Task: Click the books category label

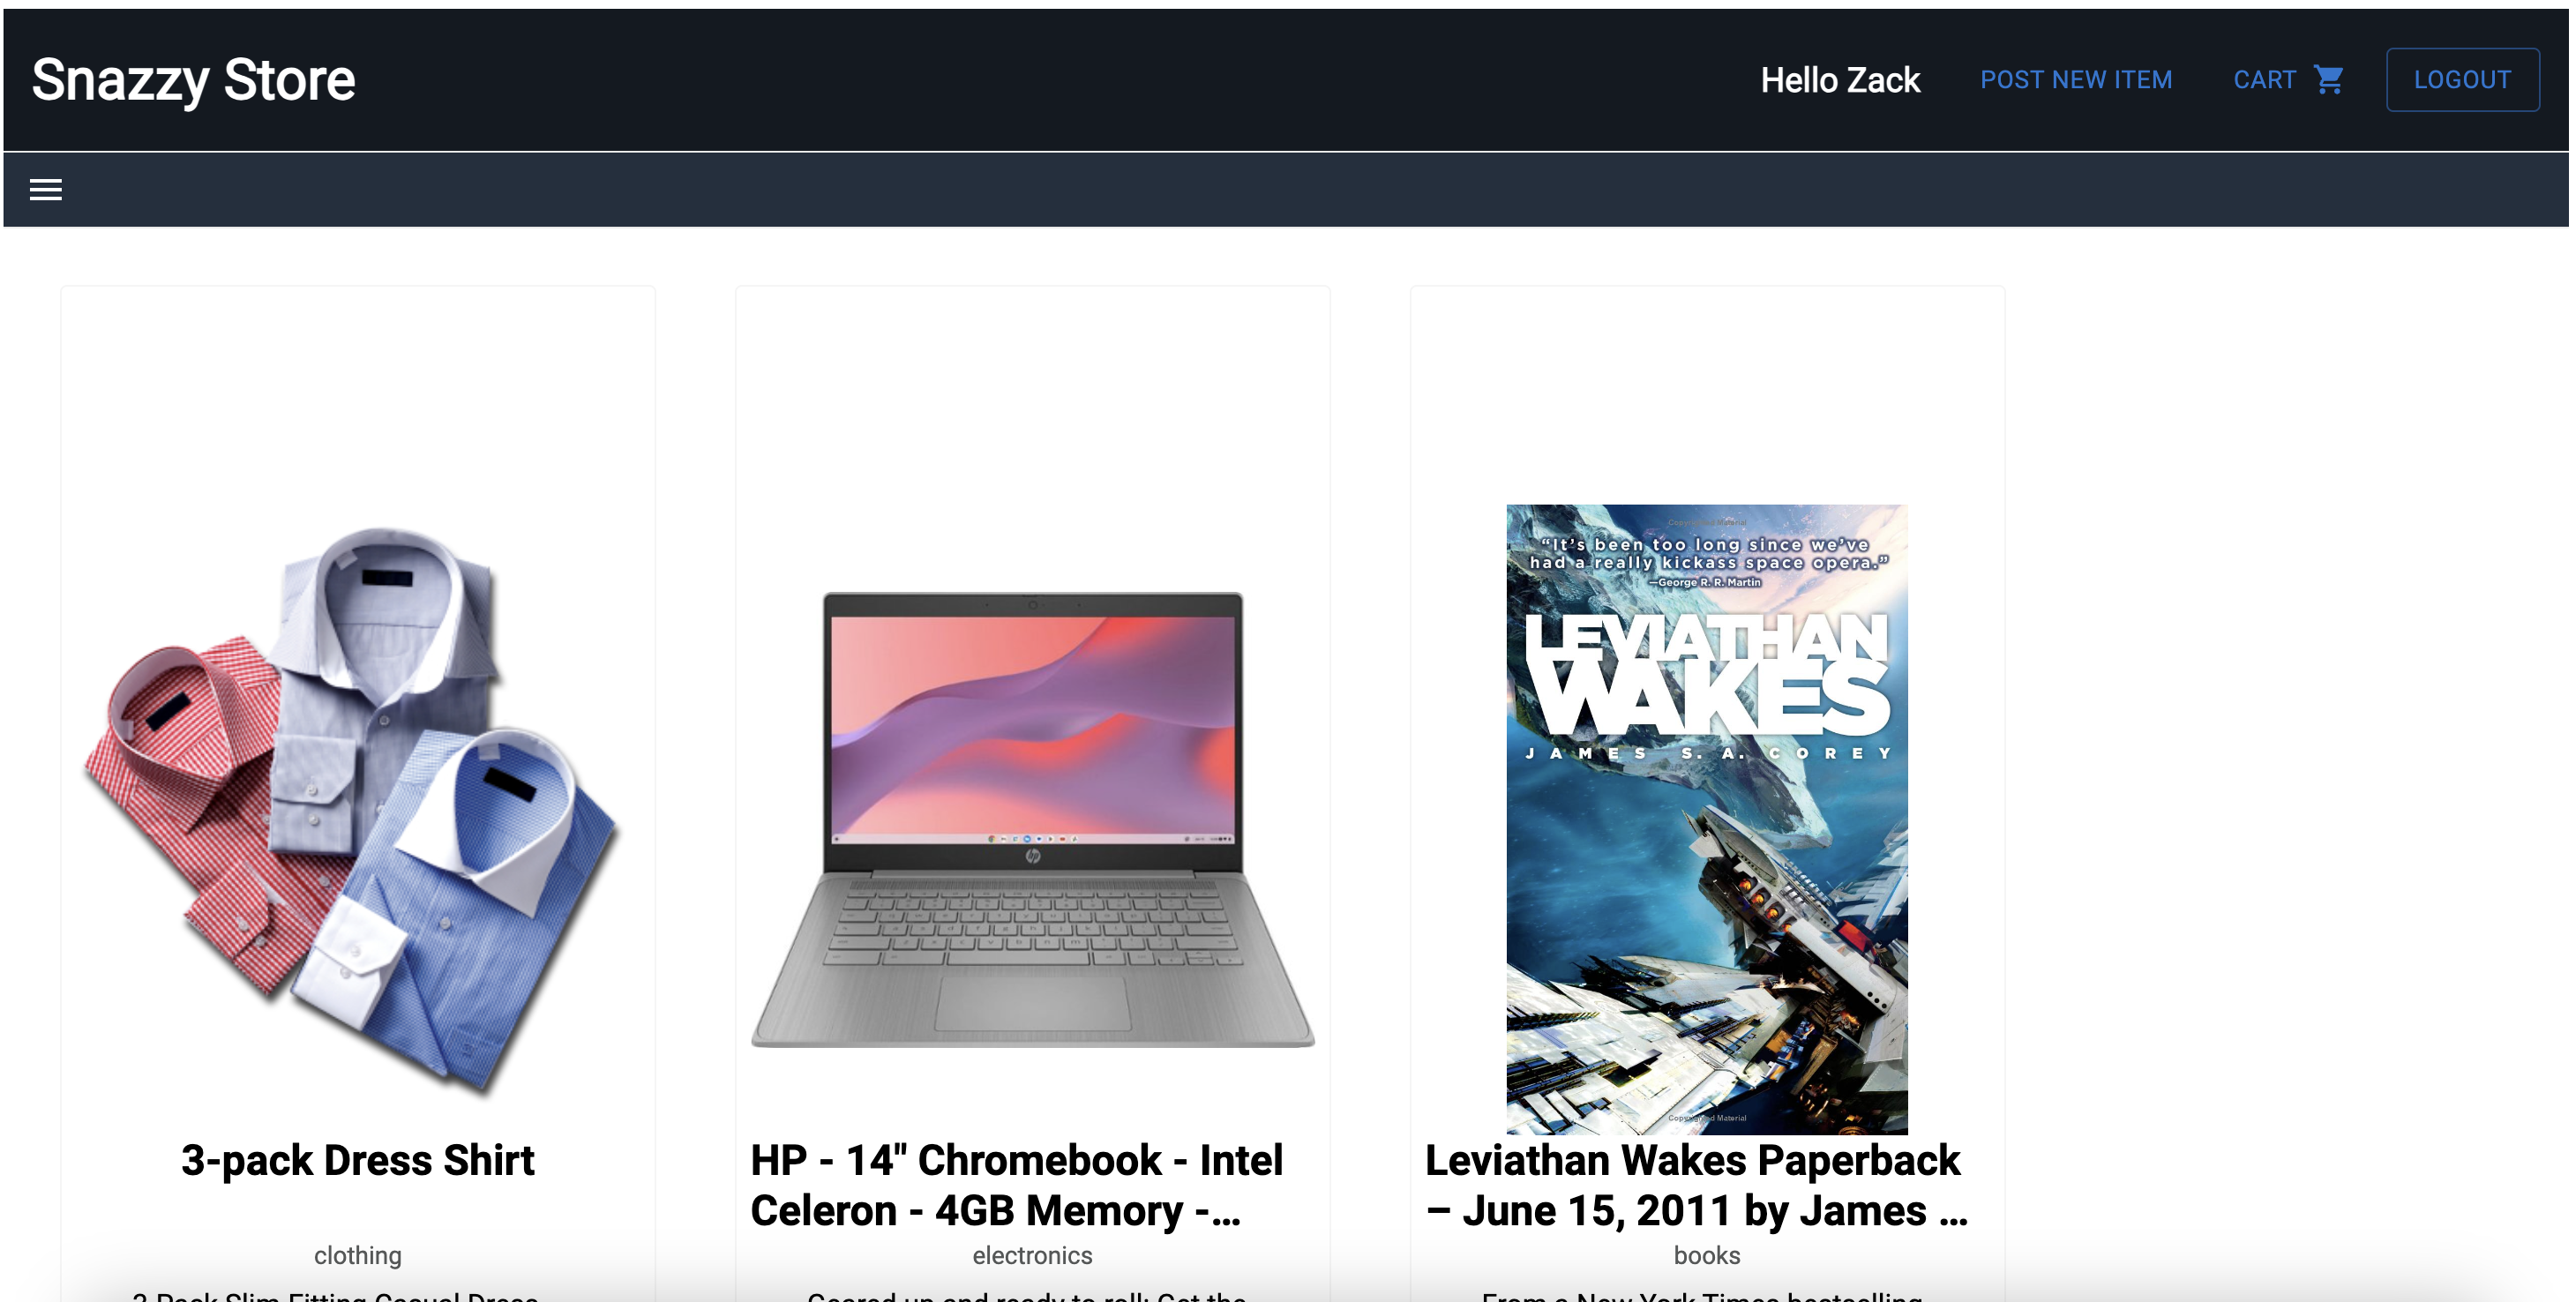Action: [x=1706, y=1255]
